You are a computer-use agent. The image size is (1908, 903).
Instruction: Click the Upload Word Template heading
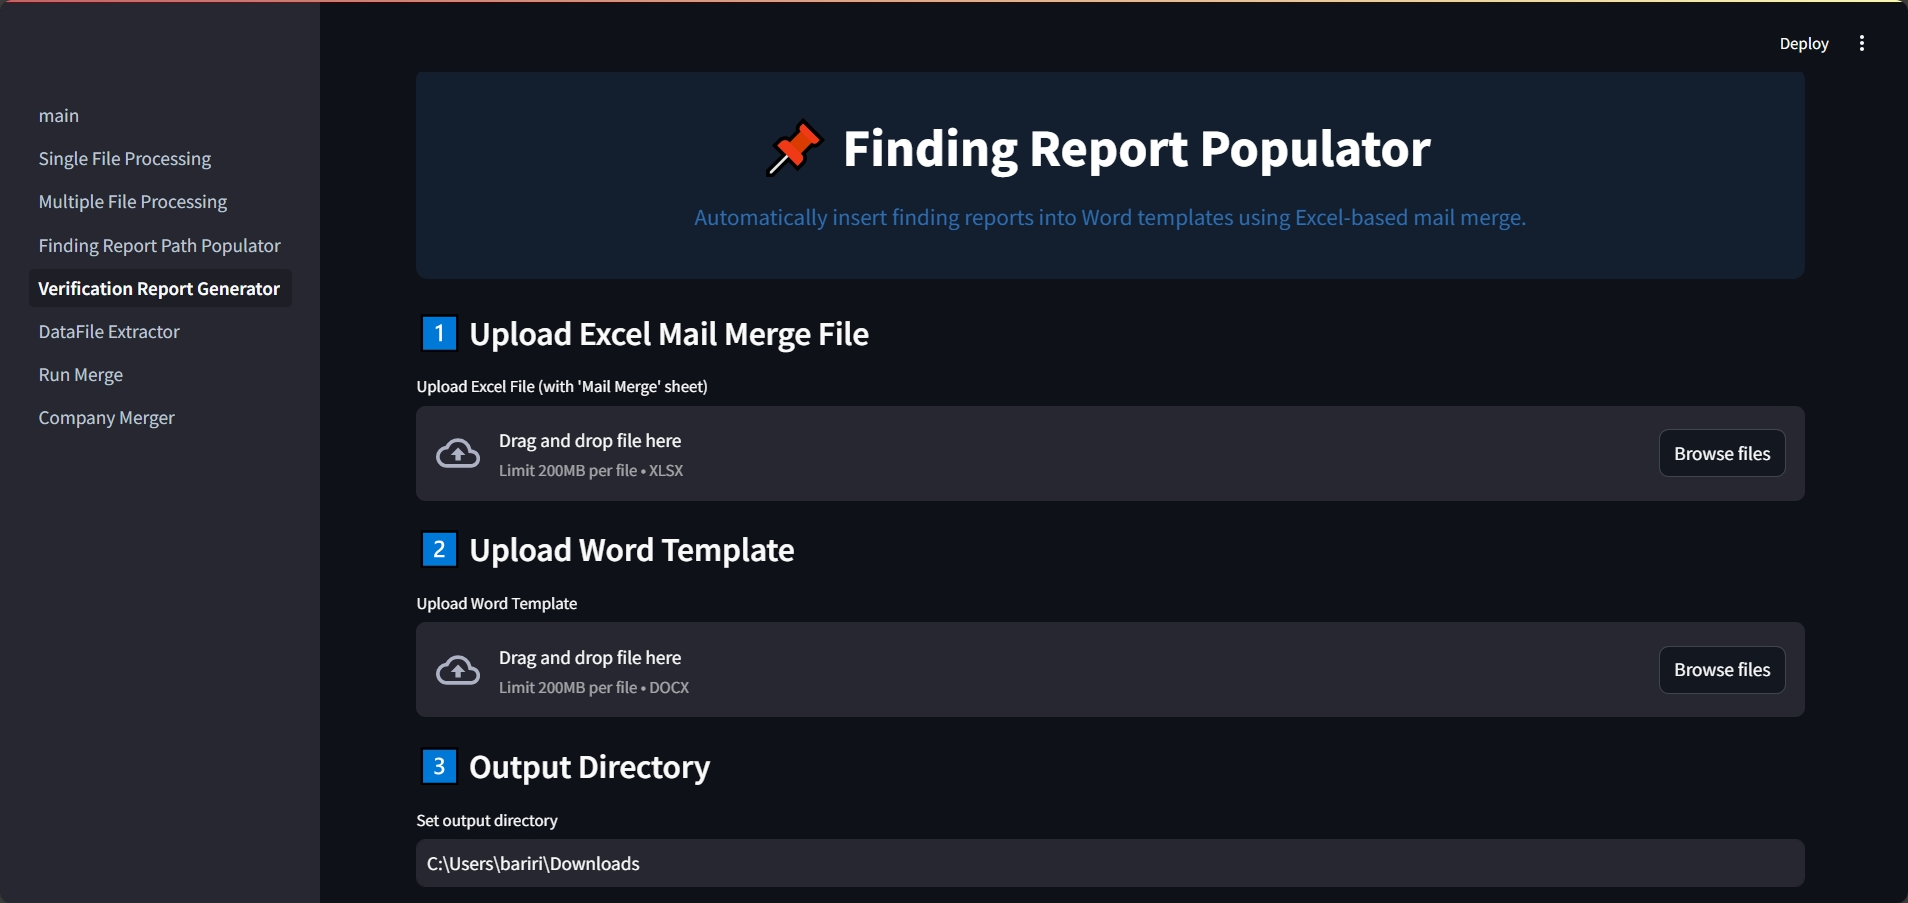632,550
